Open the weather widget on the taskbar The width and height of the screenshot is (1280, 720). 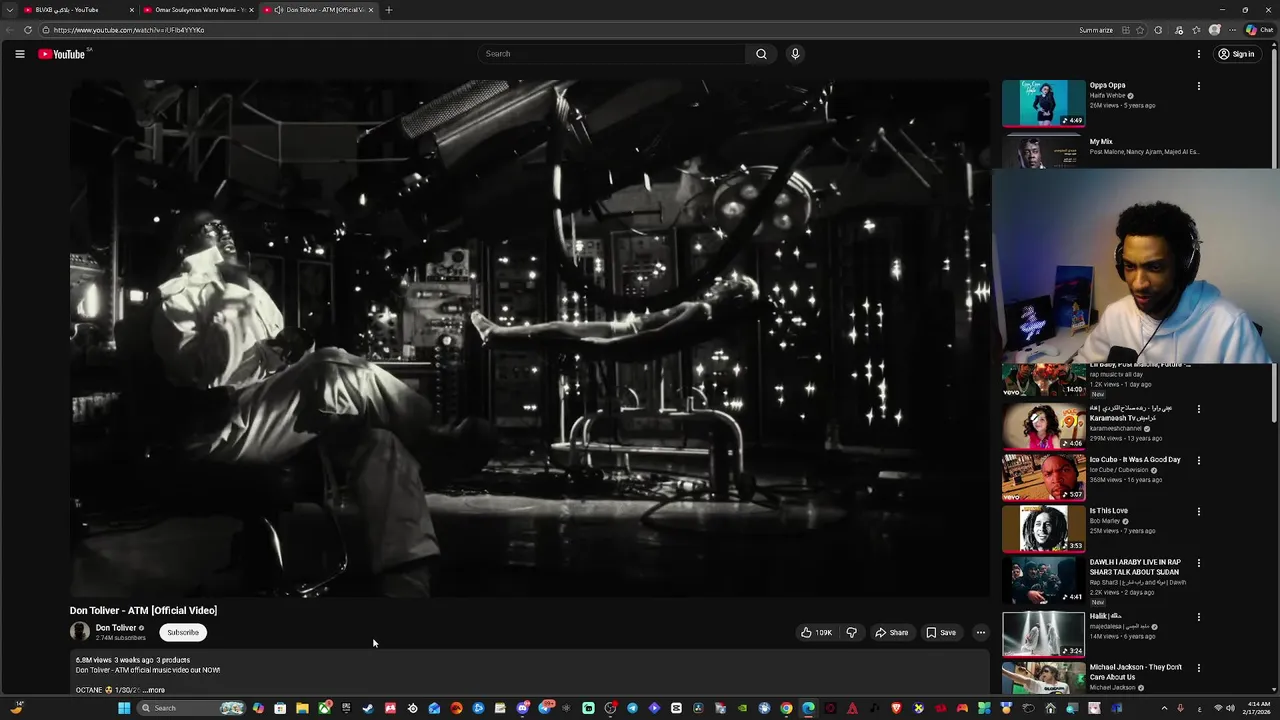click(x=18, y=708)
